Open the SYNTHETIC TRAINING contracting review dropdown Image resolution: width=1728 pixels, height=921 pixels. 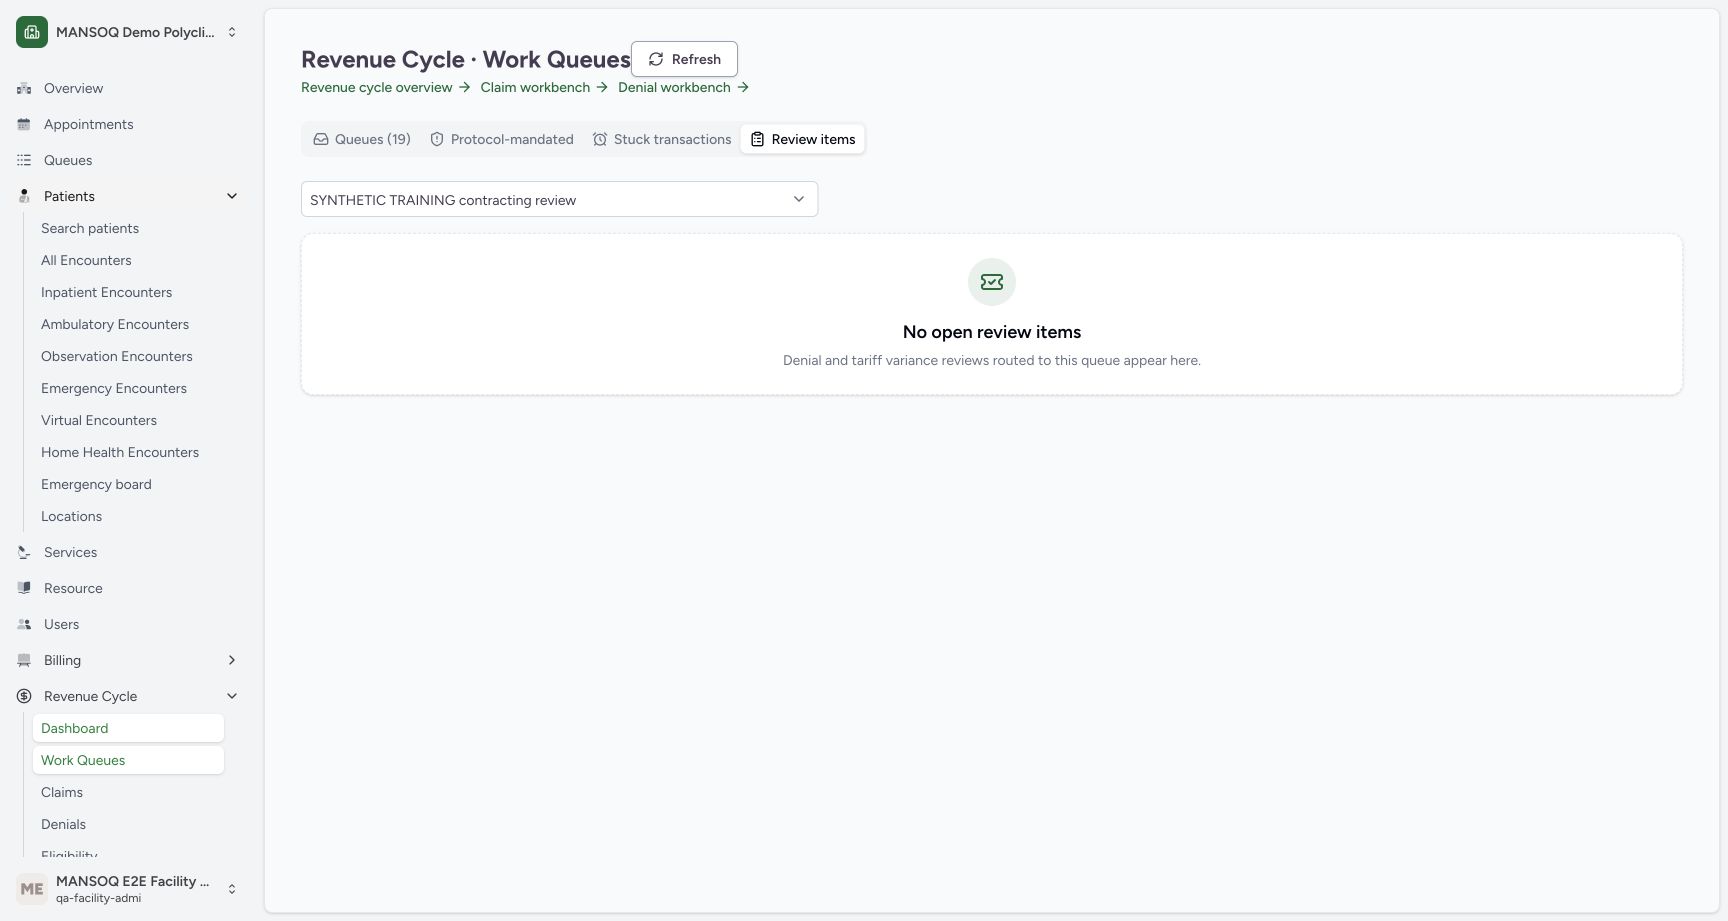click(559, 199)
